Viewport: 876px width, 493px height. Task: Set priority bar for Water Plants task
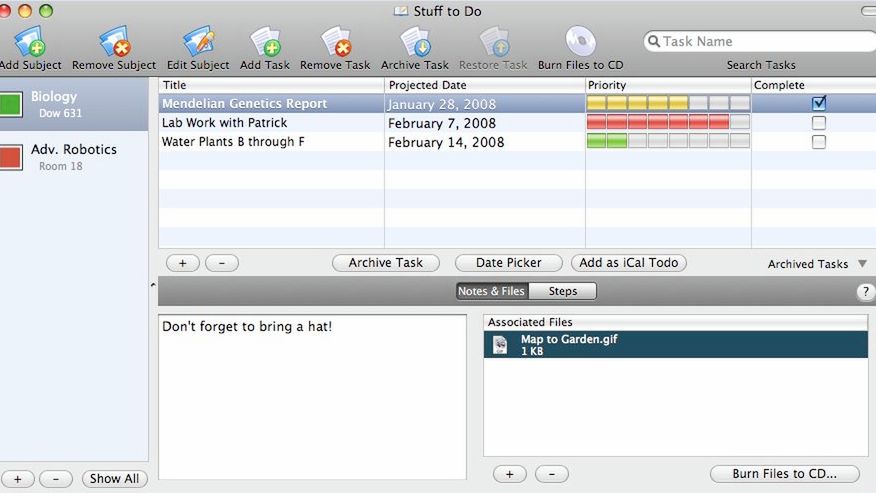click(x=668, y=142)
